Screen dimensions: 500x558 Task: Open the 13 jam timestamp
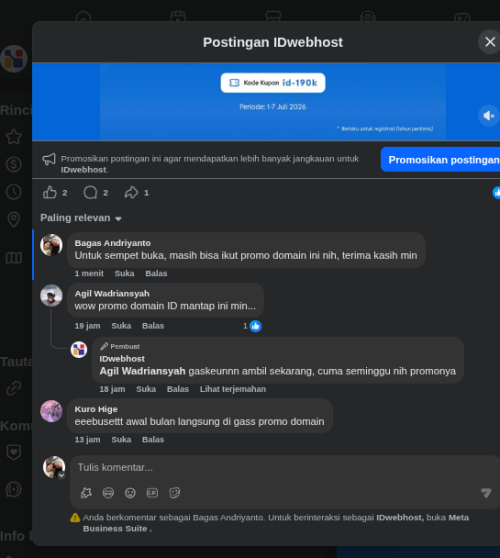(87, 439)
